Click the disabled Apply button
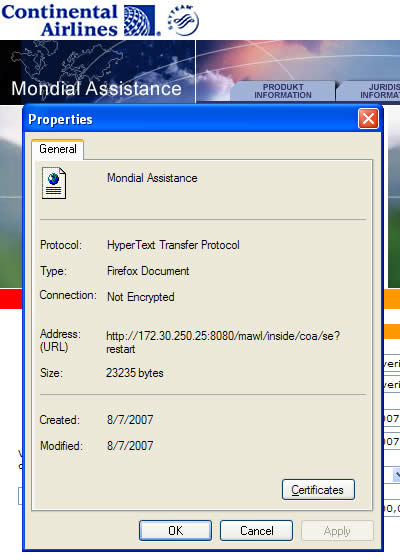The width and height of the screenshot is (400, 560). click(x=337, y=530)
